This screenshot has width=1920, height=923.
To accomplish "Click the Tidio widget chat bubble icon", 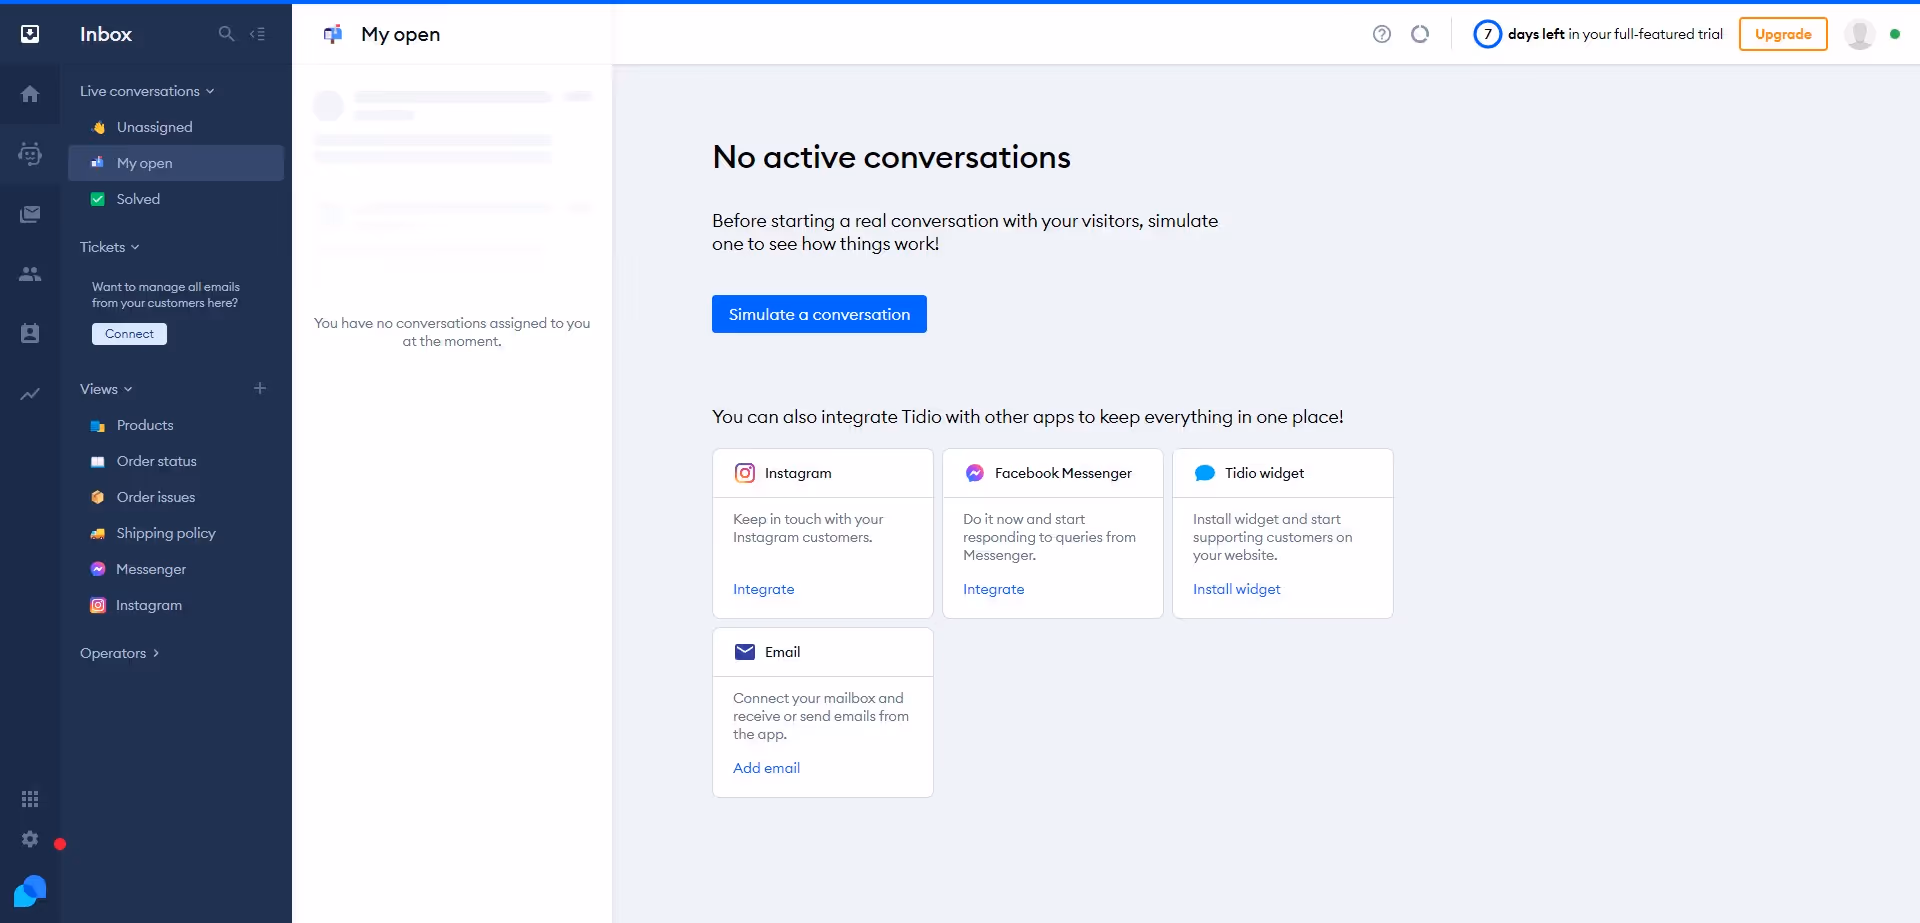I will pyautogui.click(x=1205, y=473).
